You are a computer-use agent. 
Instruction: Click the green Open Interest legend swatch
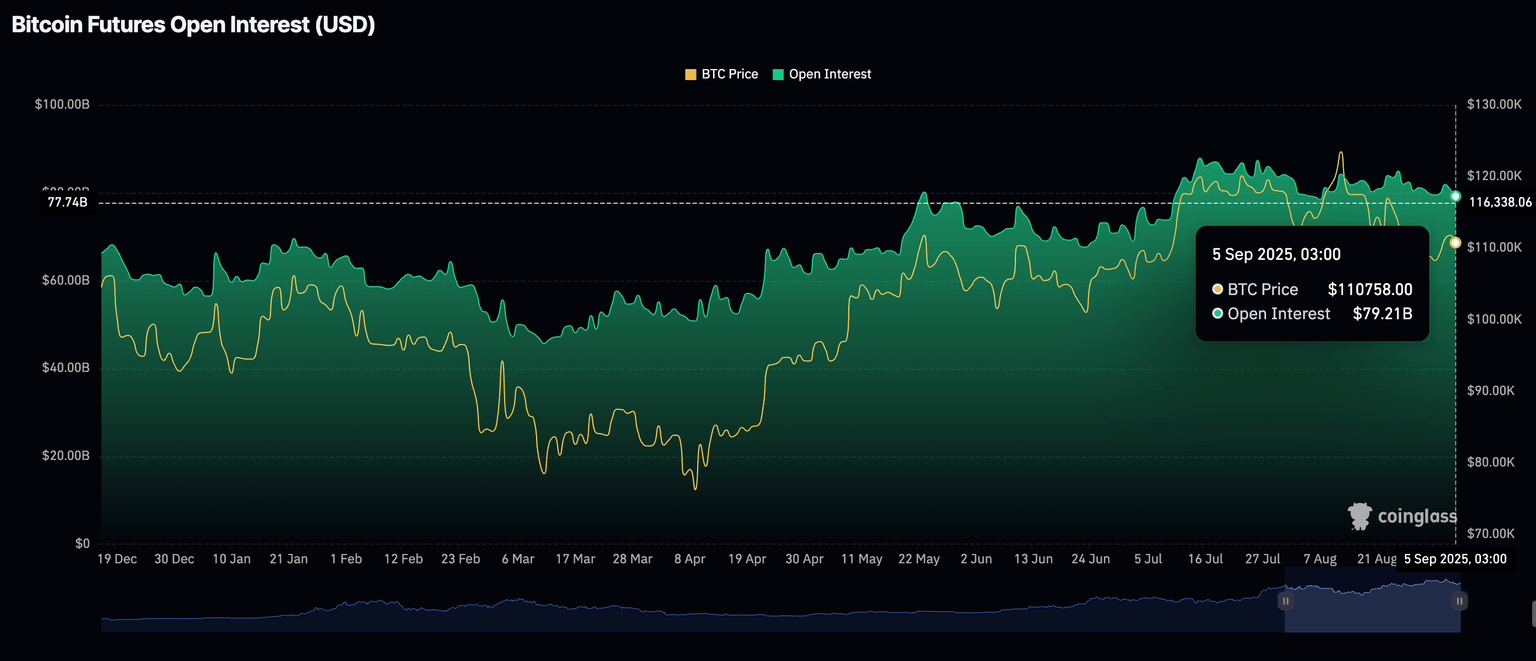pyautogui.click(x=777, y=74)
